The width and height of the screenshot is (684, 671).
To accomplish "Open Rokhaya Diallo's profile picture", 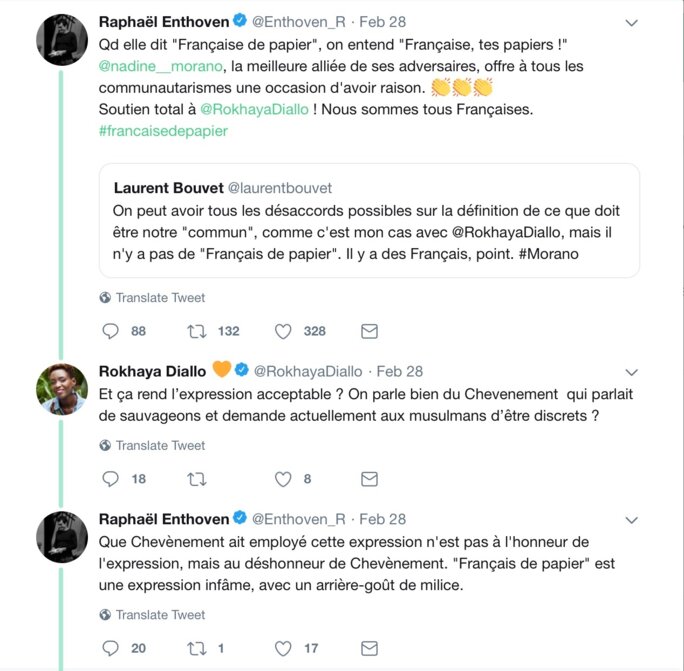I will [62, 388].
